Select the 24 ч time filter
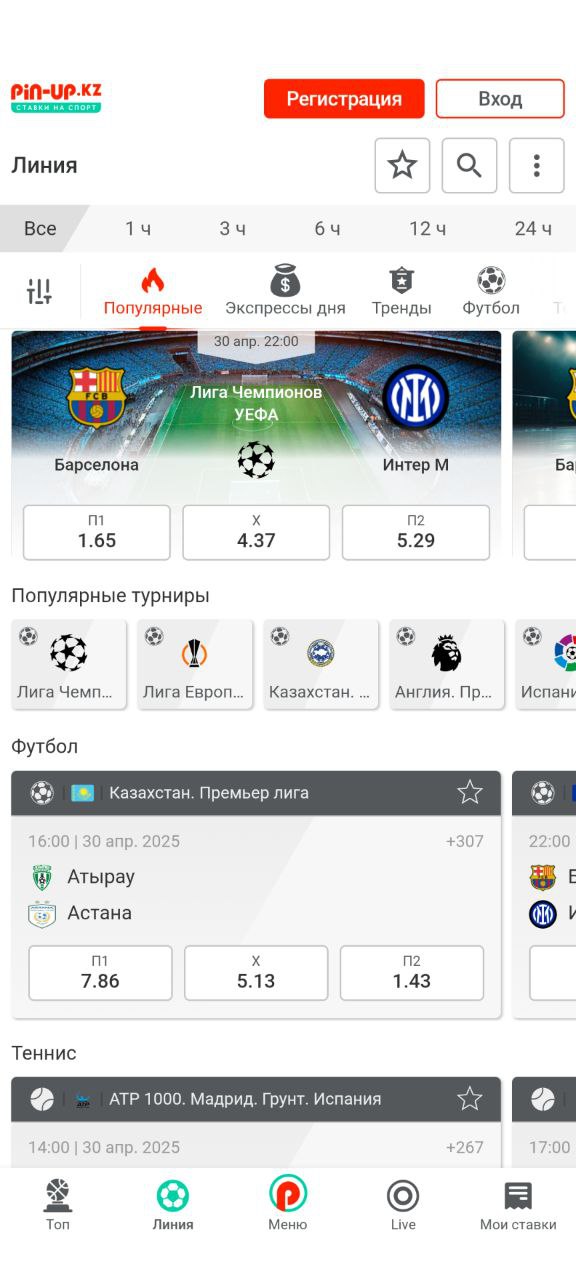This screenshot has width=576, height=1280. tap(533, 229)
